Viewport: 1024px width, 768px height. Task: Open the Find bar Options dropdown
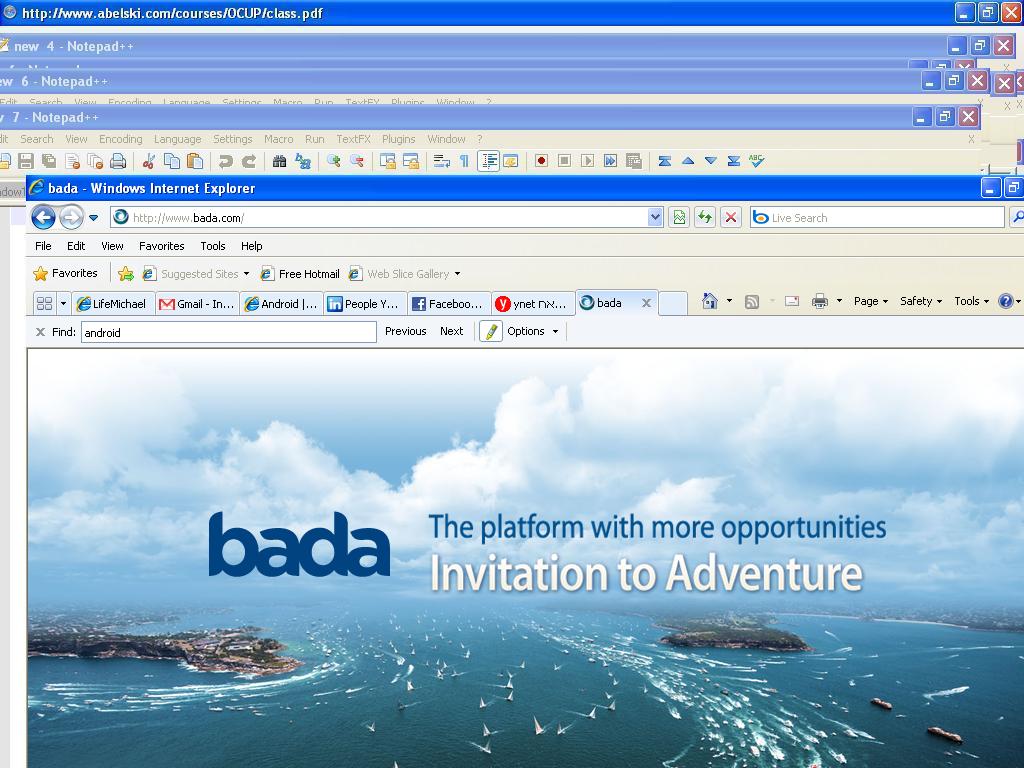[532, 331]
